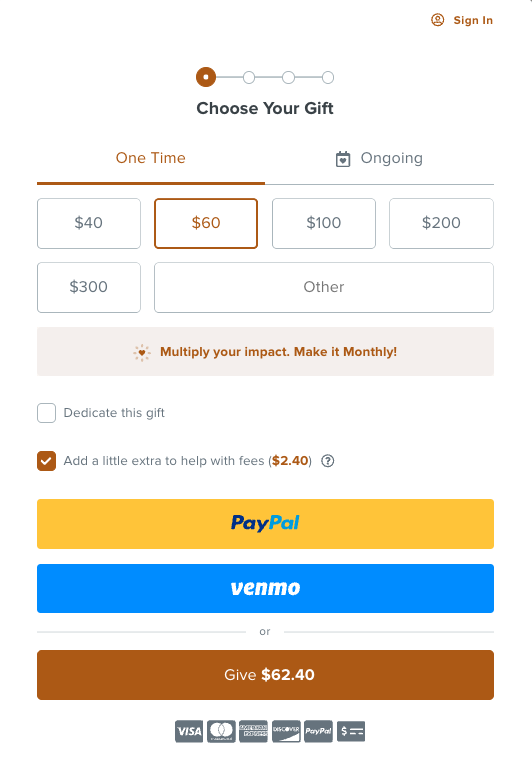The width and height of the screenshot is (532, 765).
Task: Choose the $300 gift amount
Action: tap(89, 287)
